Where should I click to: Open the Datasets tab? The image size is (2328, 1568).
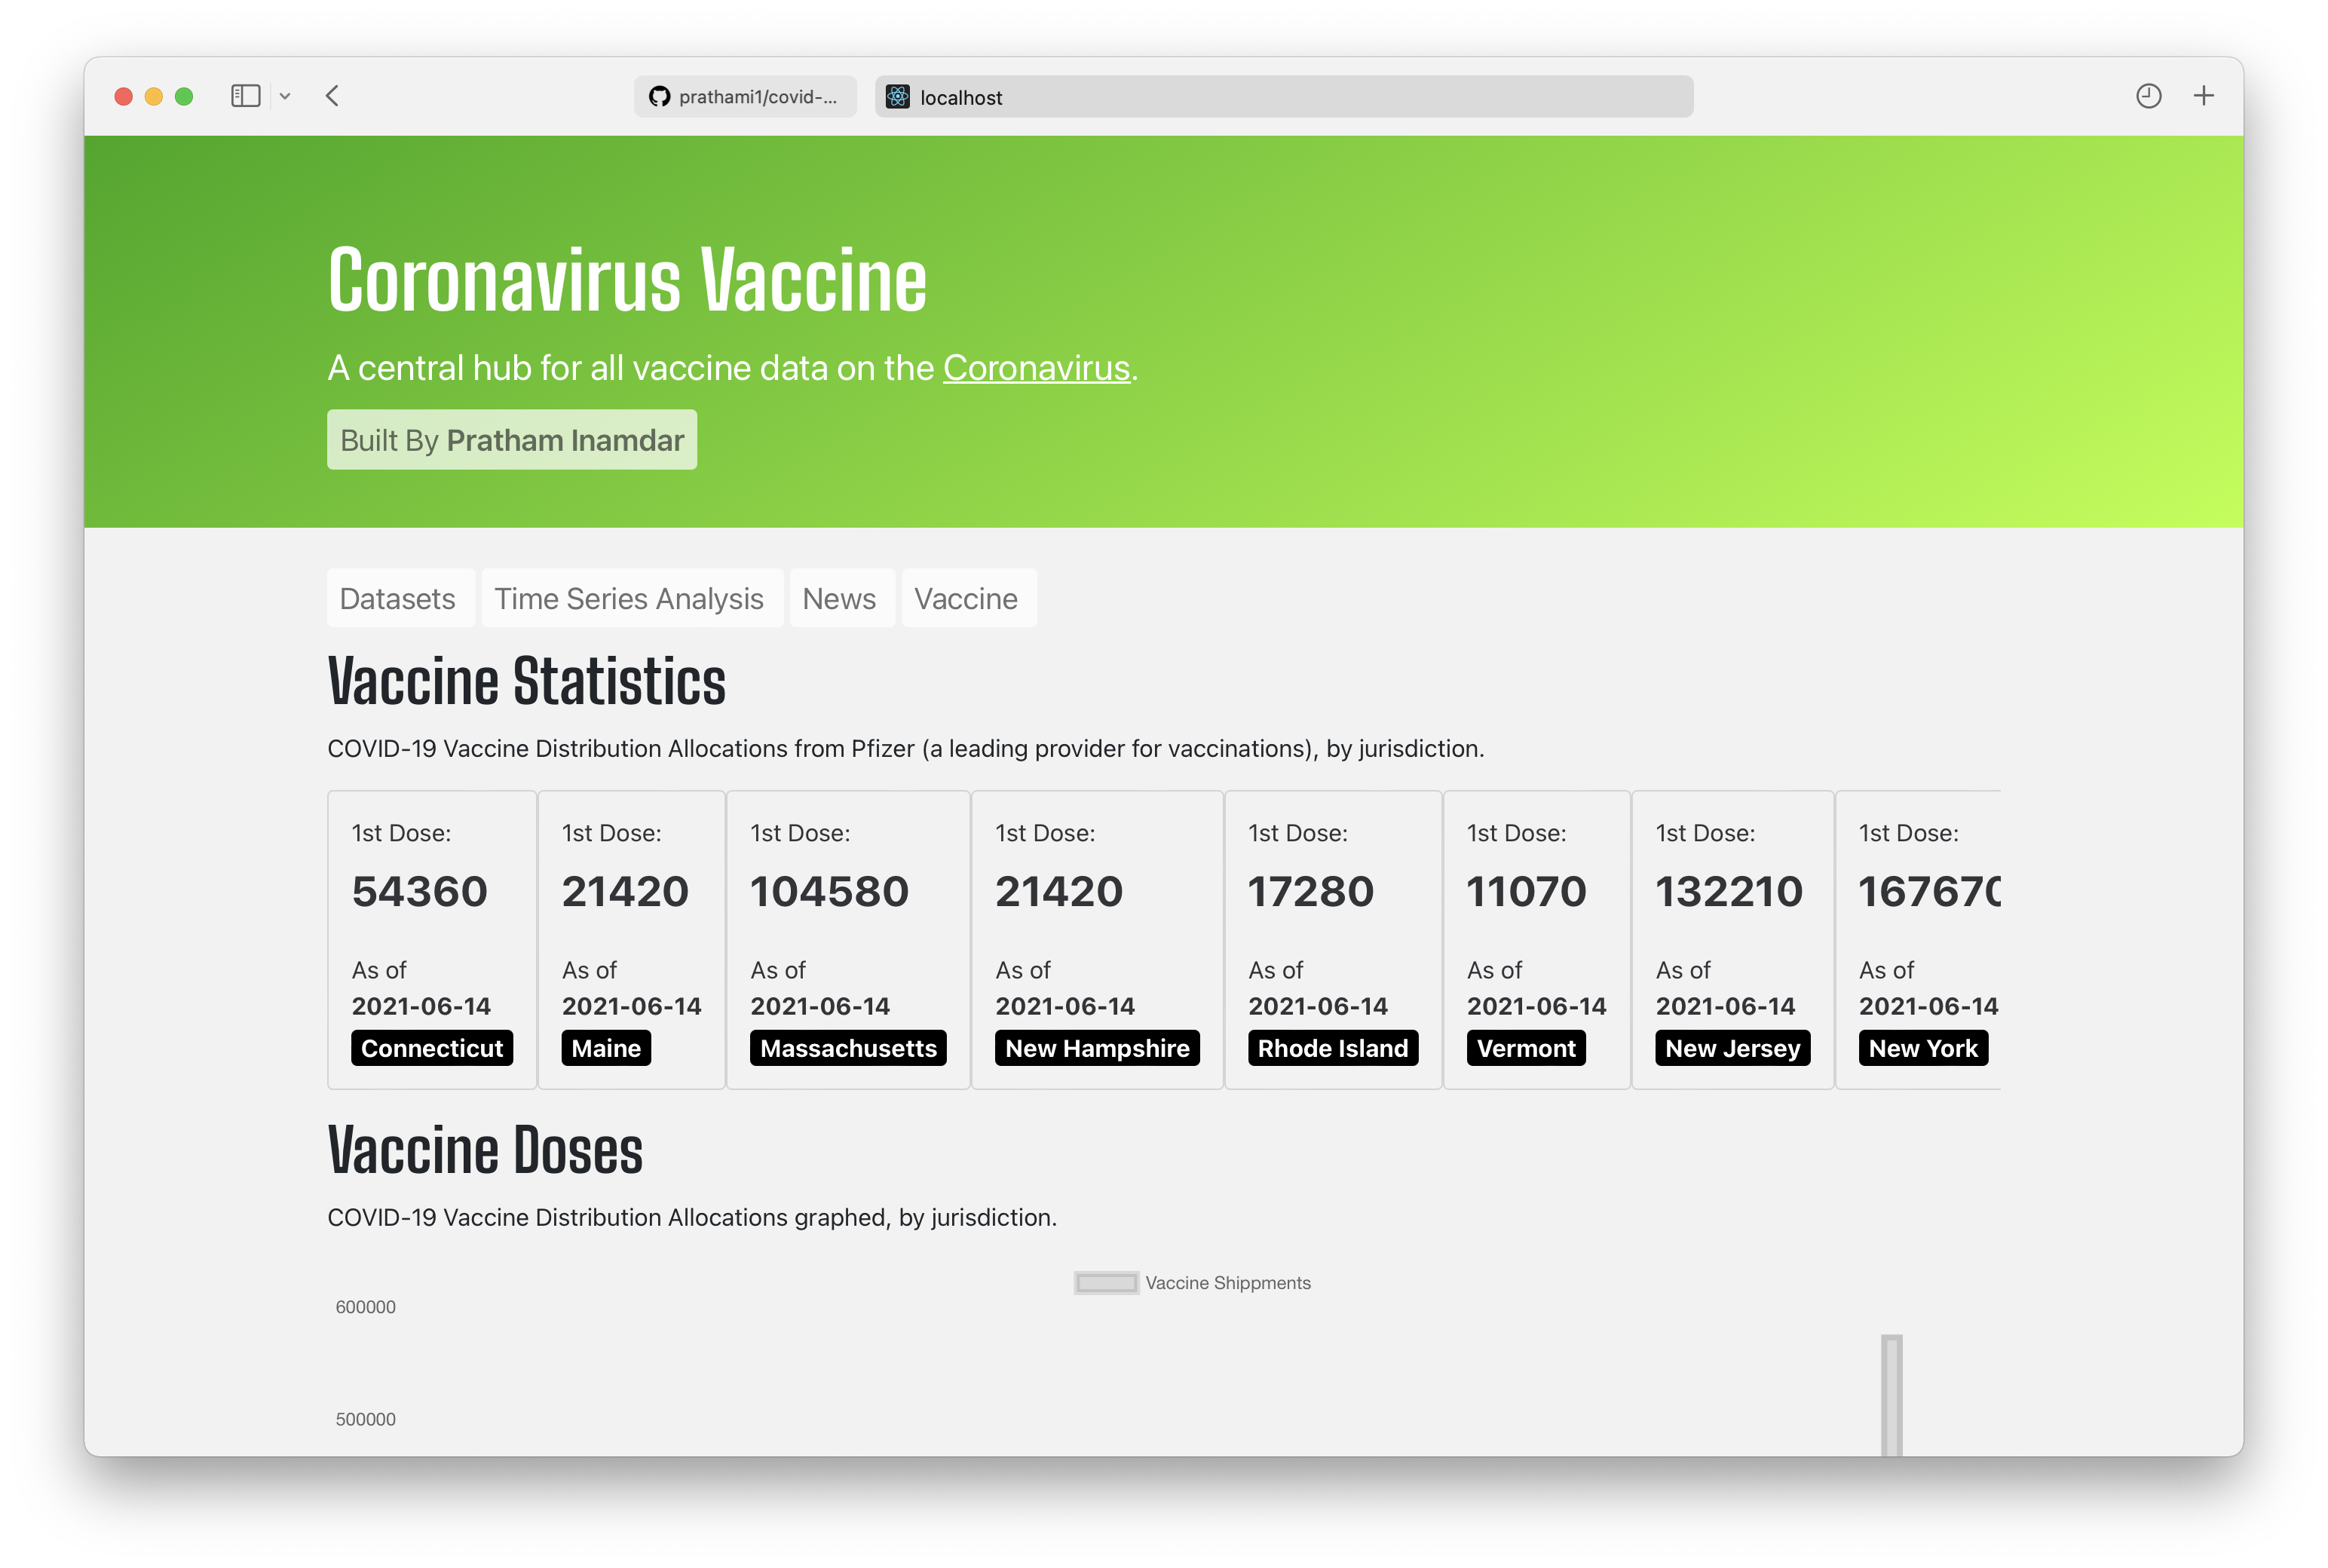pos(398,598)
